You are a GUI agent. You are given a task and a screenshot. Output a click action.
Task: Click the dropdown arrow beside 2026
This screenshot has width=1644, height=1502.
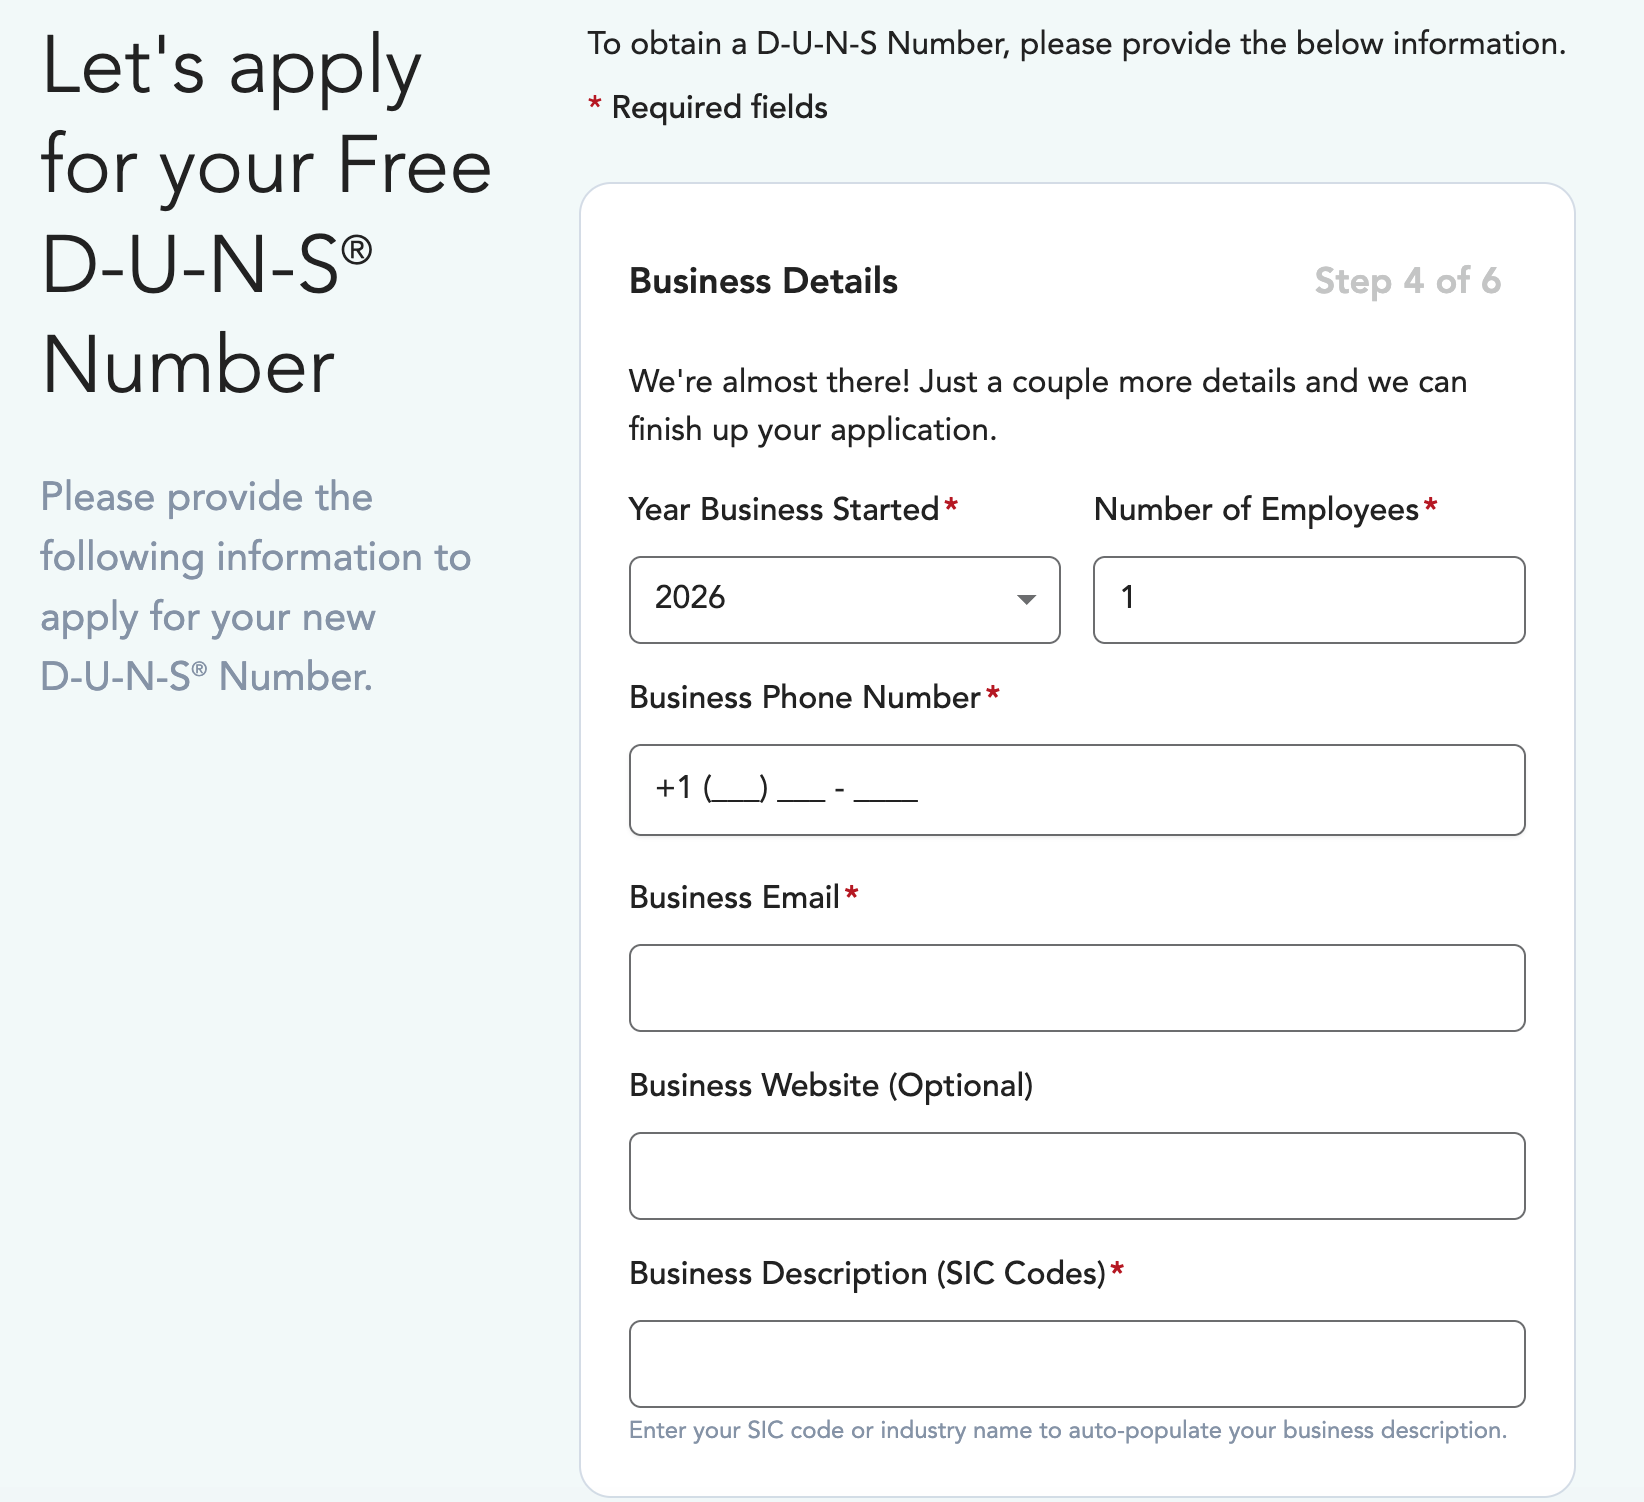click(1026, 599)
